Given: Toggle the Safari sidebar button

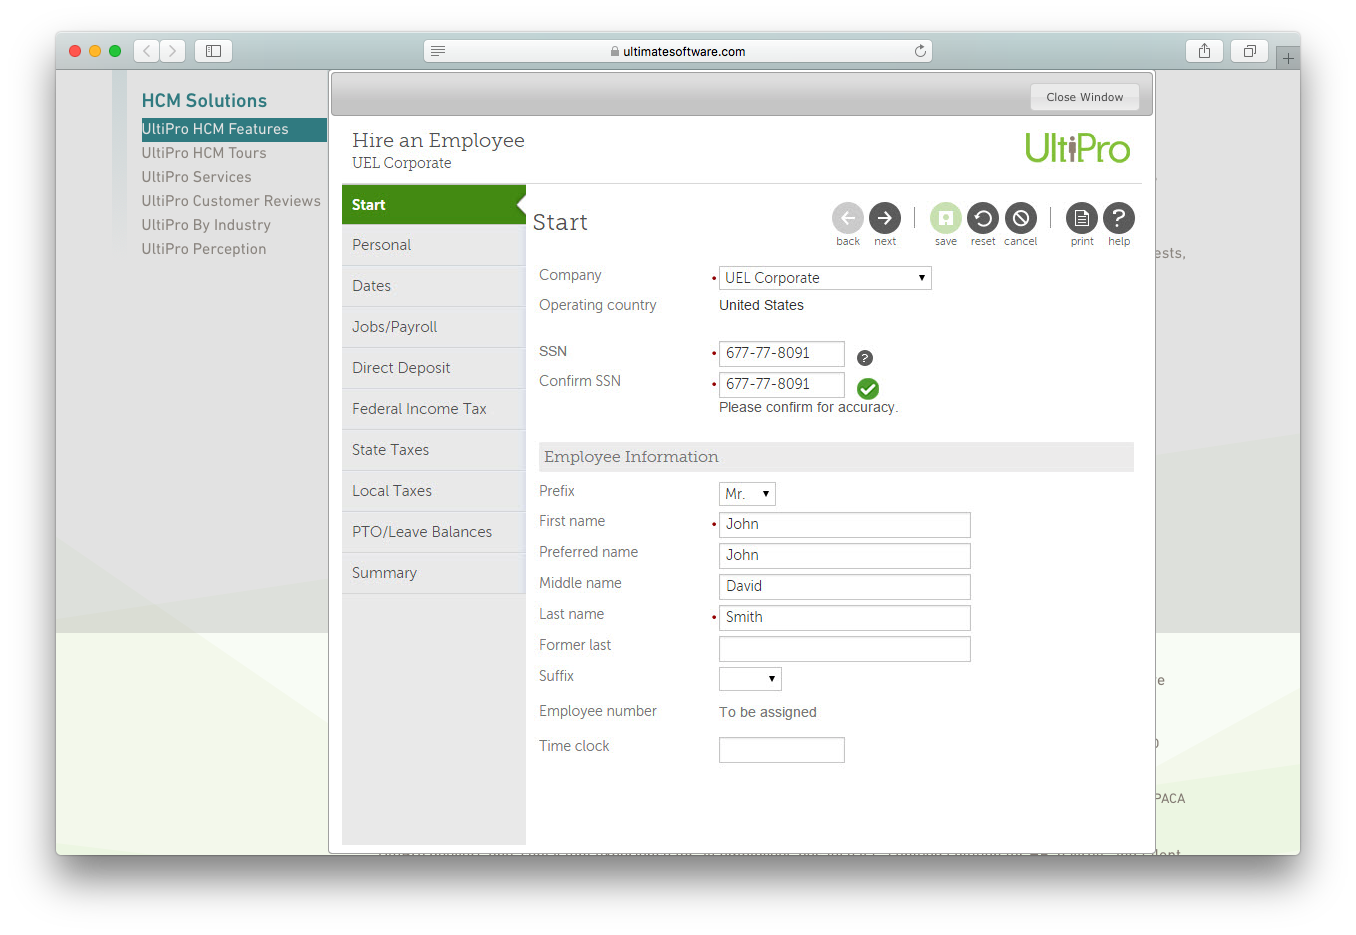Looking at the screenshot, I should point(213,51).
